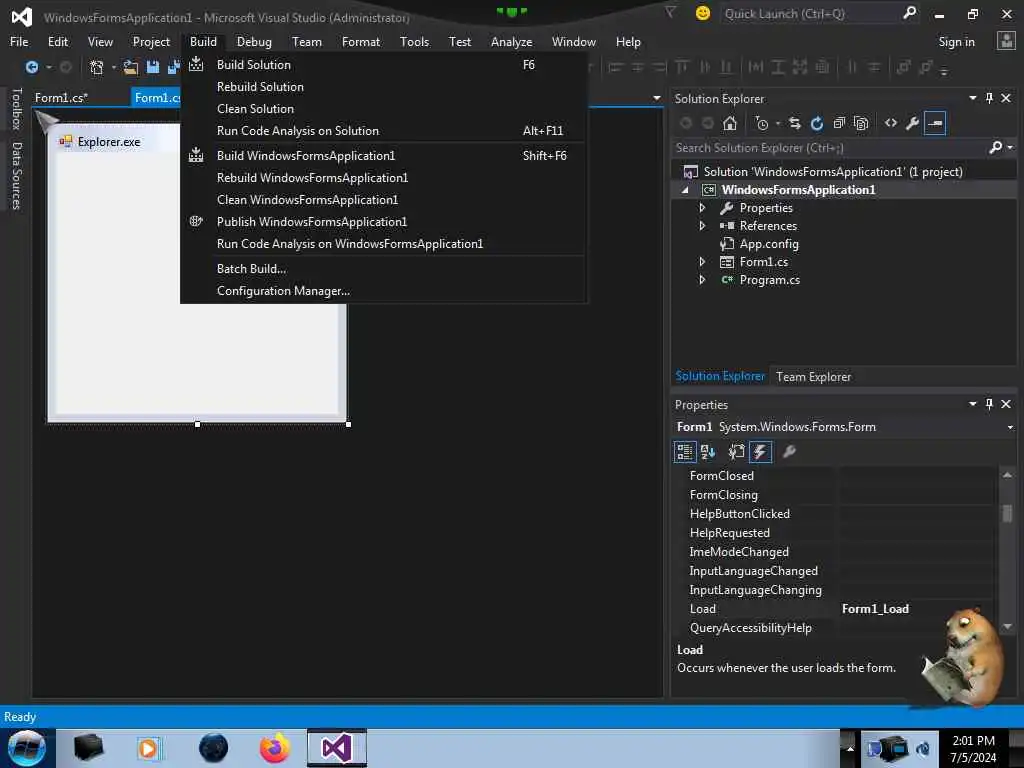Click the Quick Launch magnifier icon
This screenshot has height=768, width=1024.
tap(909, 13)
